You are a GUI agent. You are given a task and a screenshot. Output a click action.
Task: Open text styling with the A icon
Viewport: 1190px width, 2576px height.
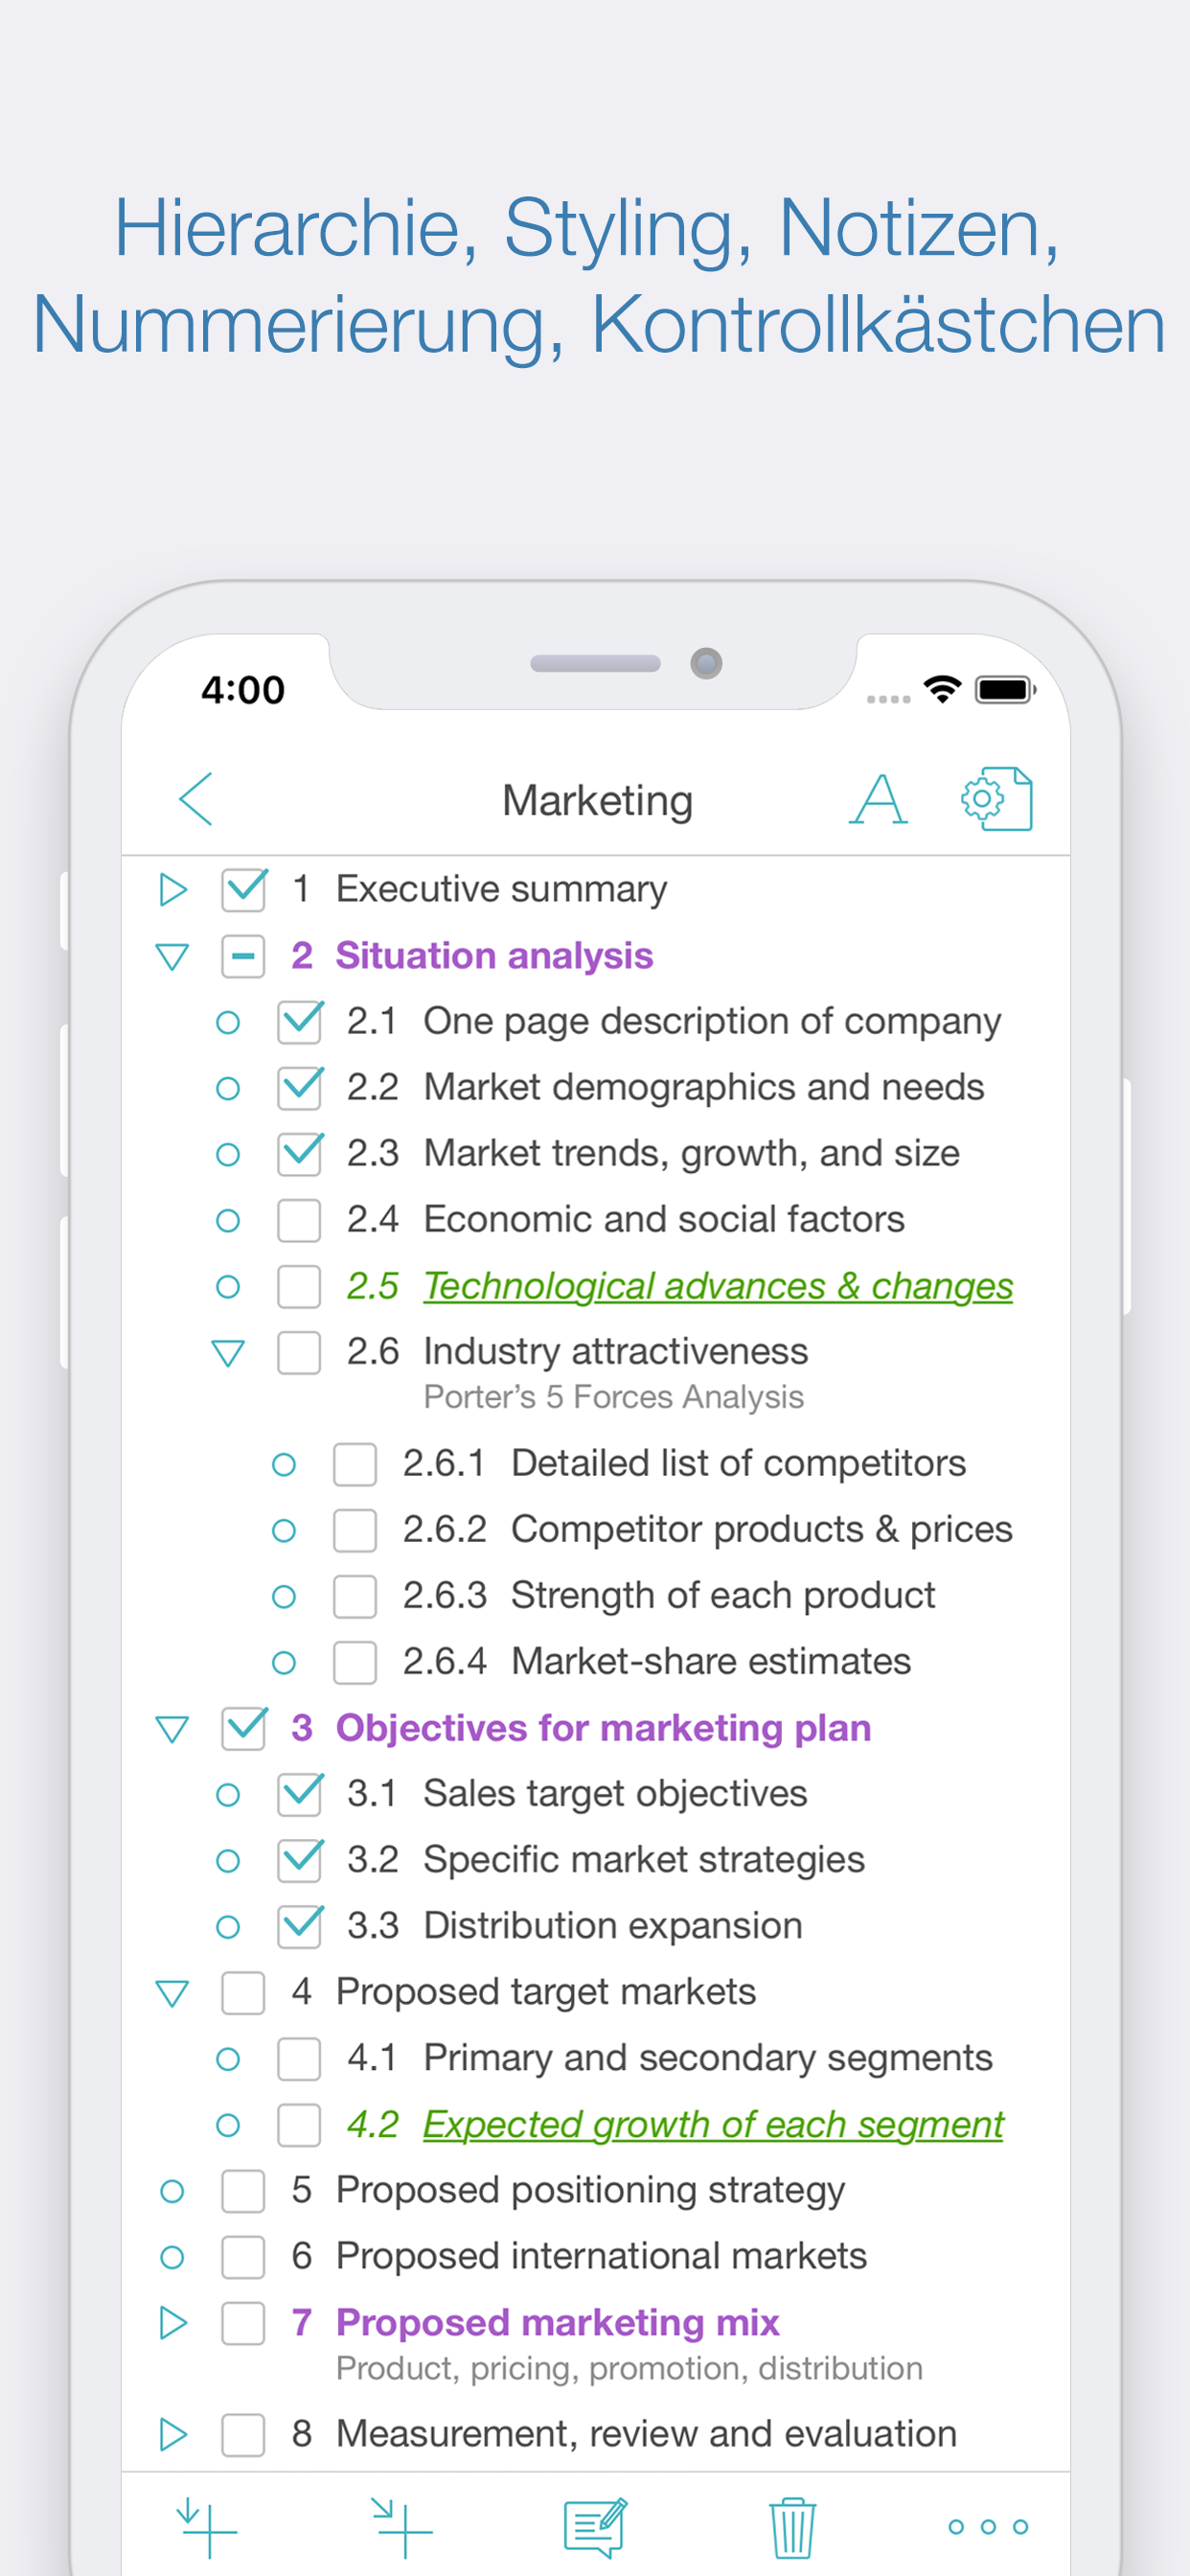click(x=878, y=799)
